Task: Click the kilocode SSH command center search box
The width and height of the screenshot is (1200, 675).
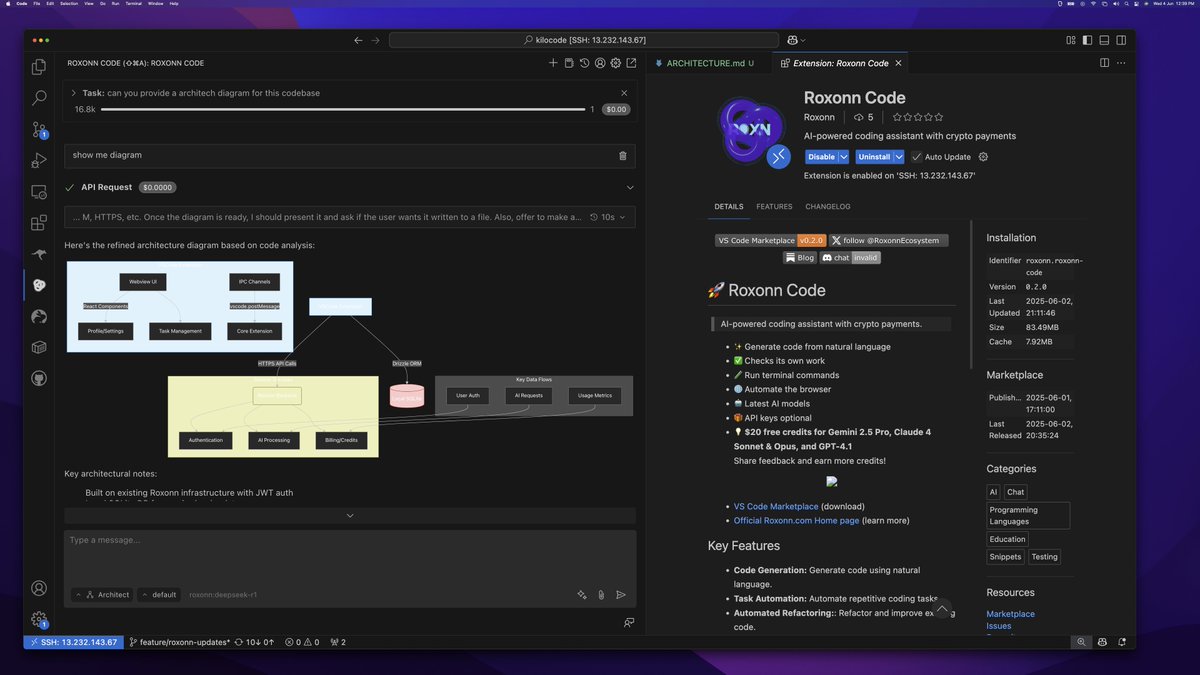Action: coord(584,40)
